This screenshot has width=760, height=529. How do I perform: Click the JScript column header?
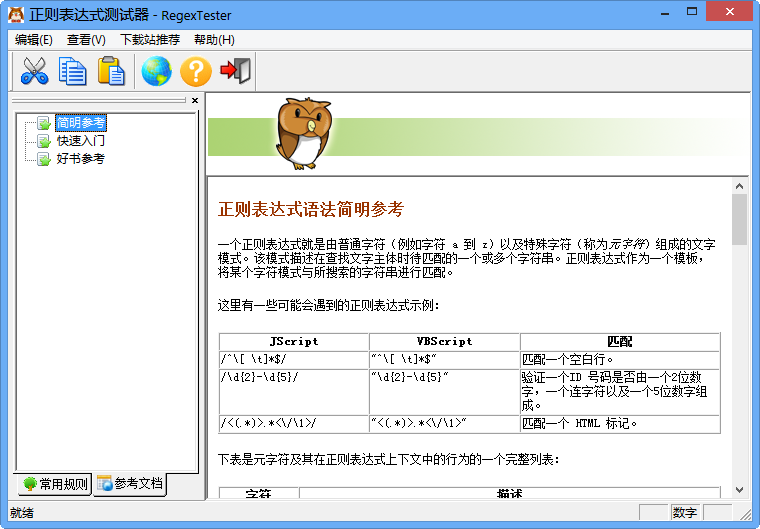pyautogui.click(x=294, y=341)
